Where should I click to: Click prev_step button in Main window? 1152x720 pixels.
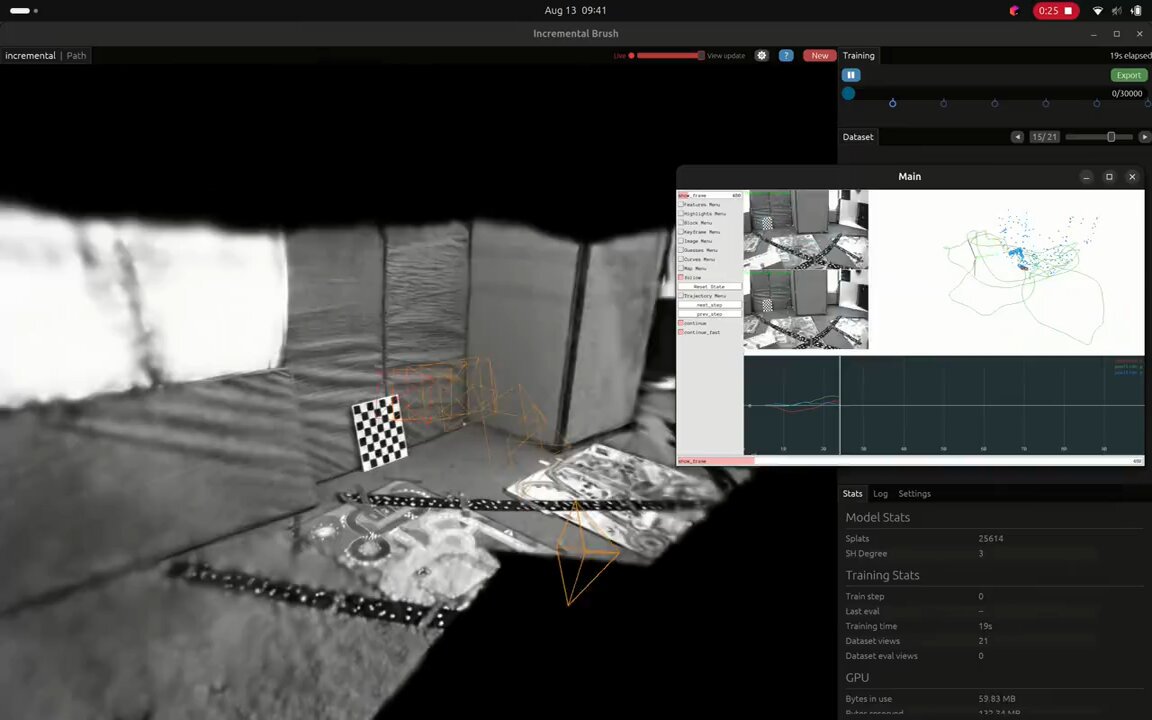pos(709,314)
